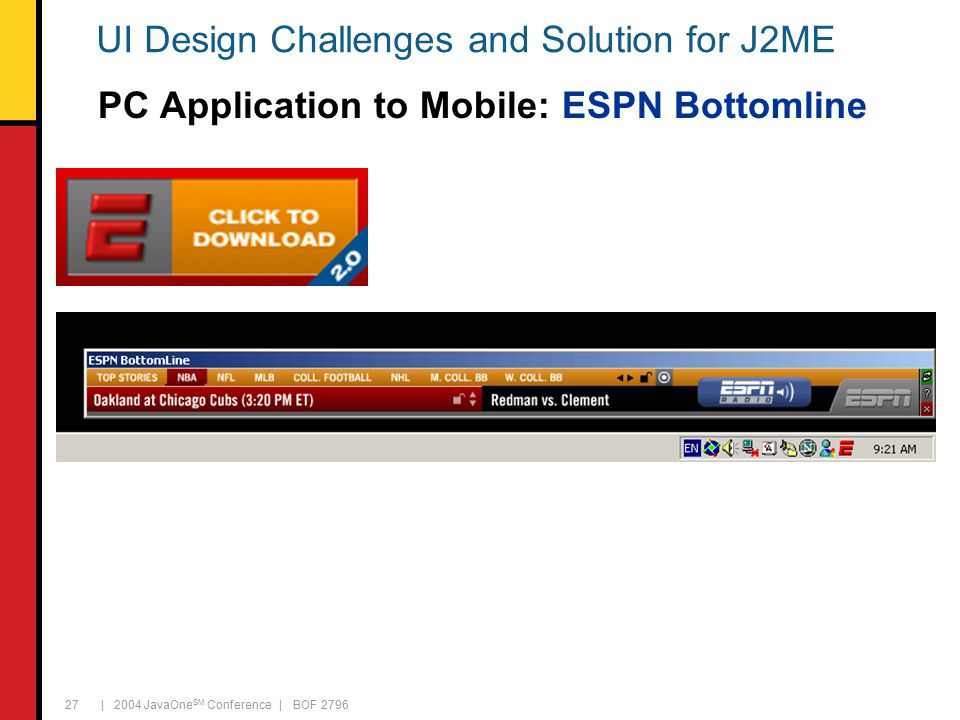The height and width of the screenshot is (720, 960).
Task: Toggle the lock icon in the score ticker
Action: pyautogui.click(x=458, y=399)
